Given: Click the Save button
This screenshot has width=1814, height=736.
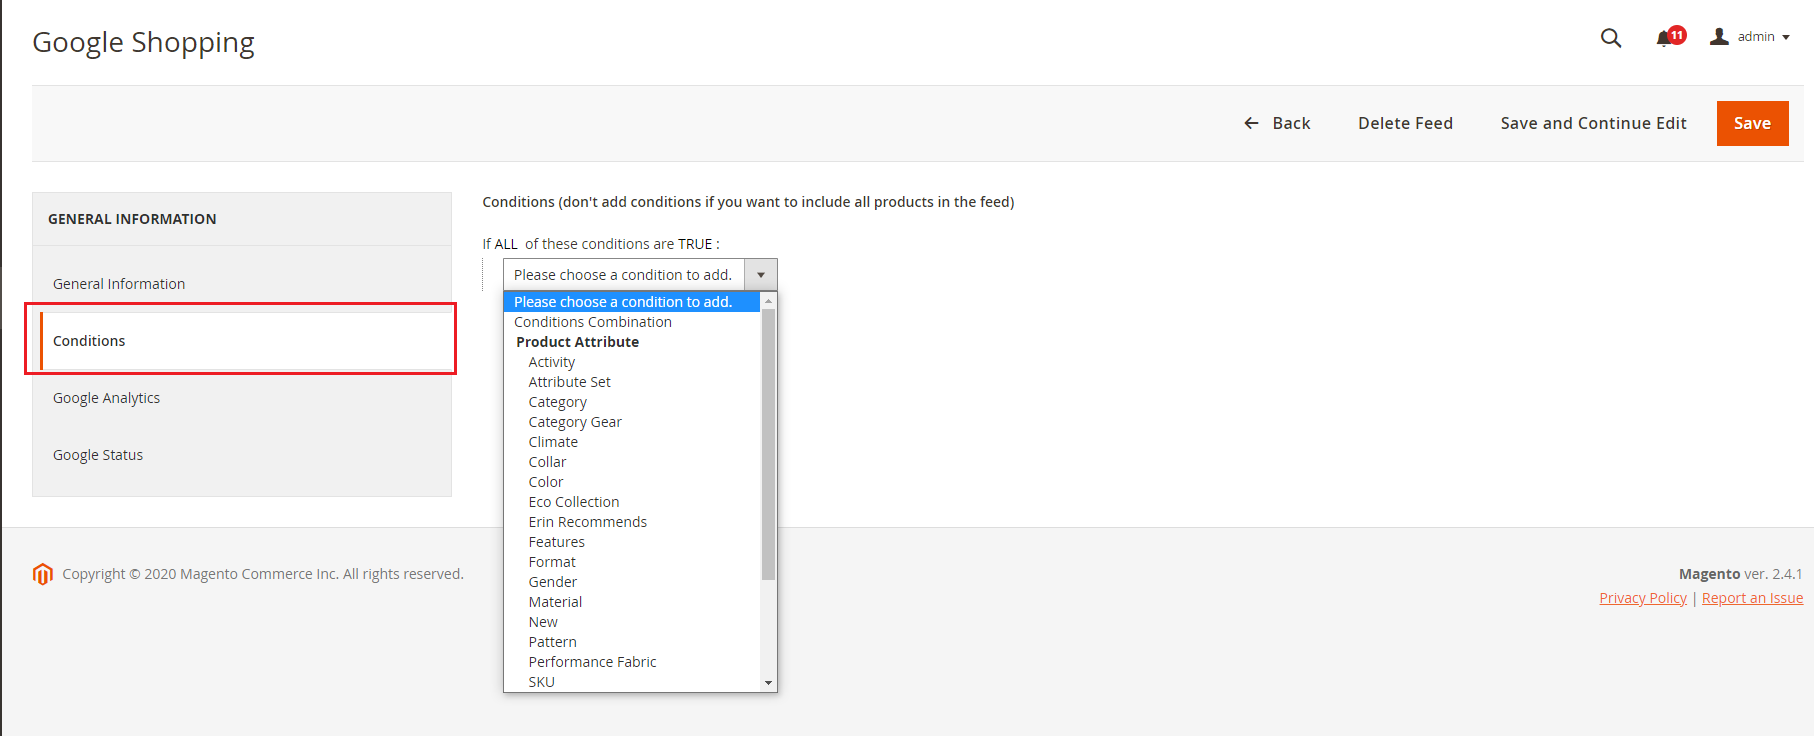Looking at the screenshot, I should click(1752, 123).
